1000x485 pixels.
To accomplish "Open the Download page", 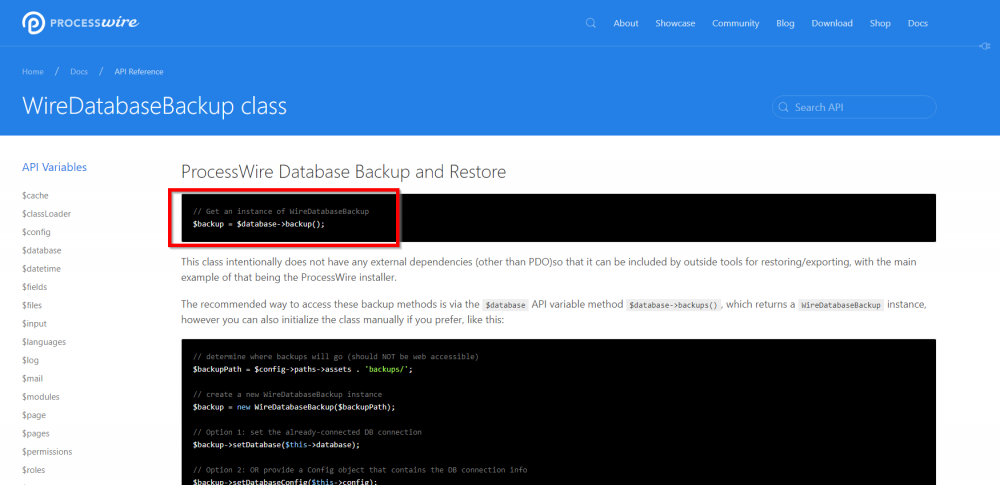I will click(832, 23).
